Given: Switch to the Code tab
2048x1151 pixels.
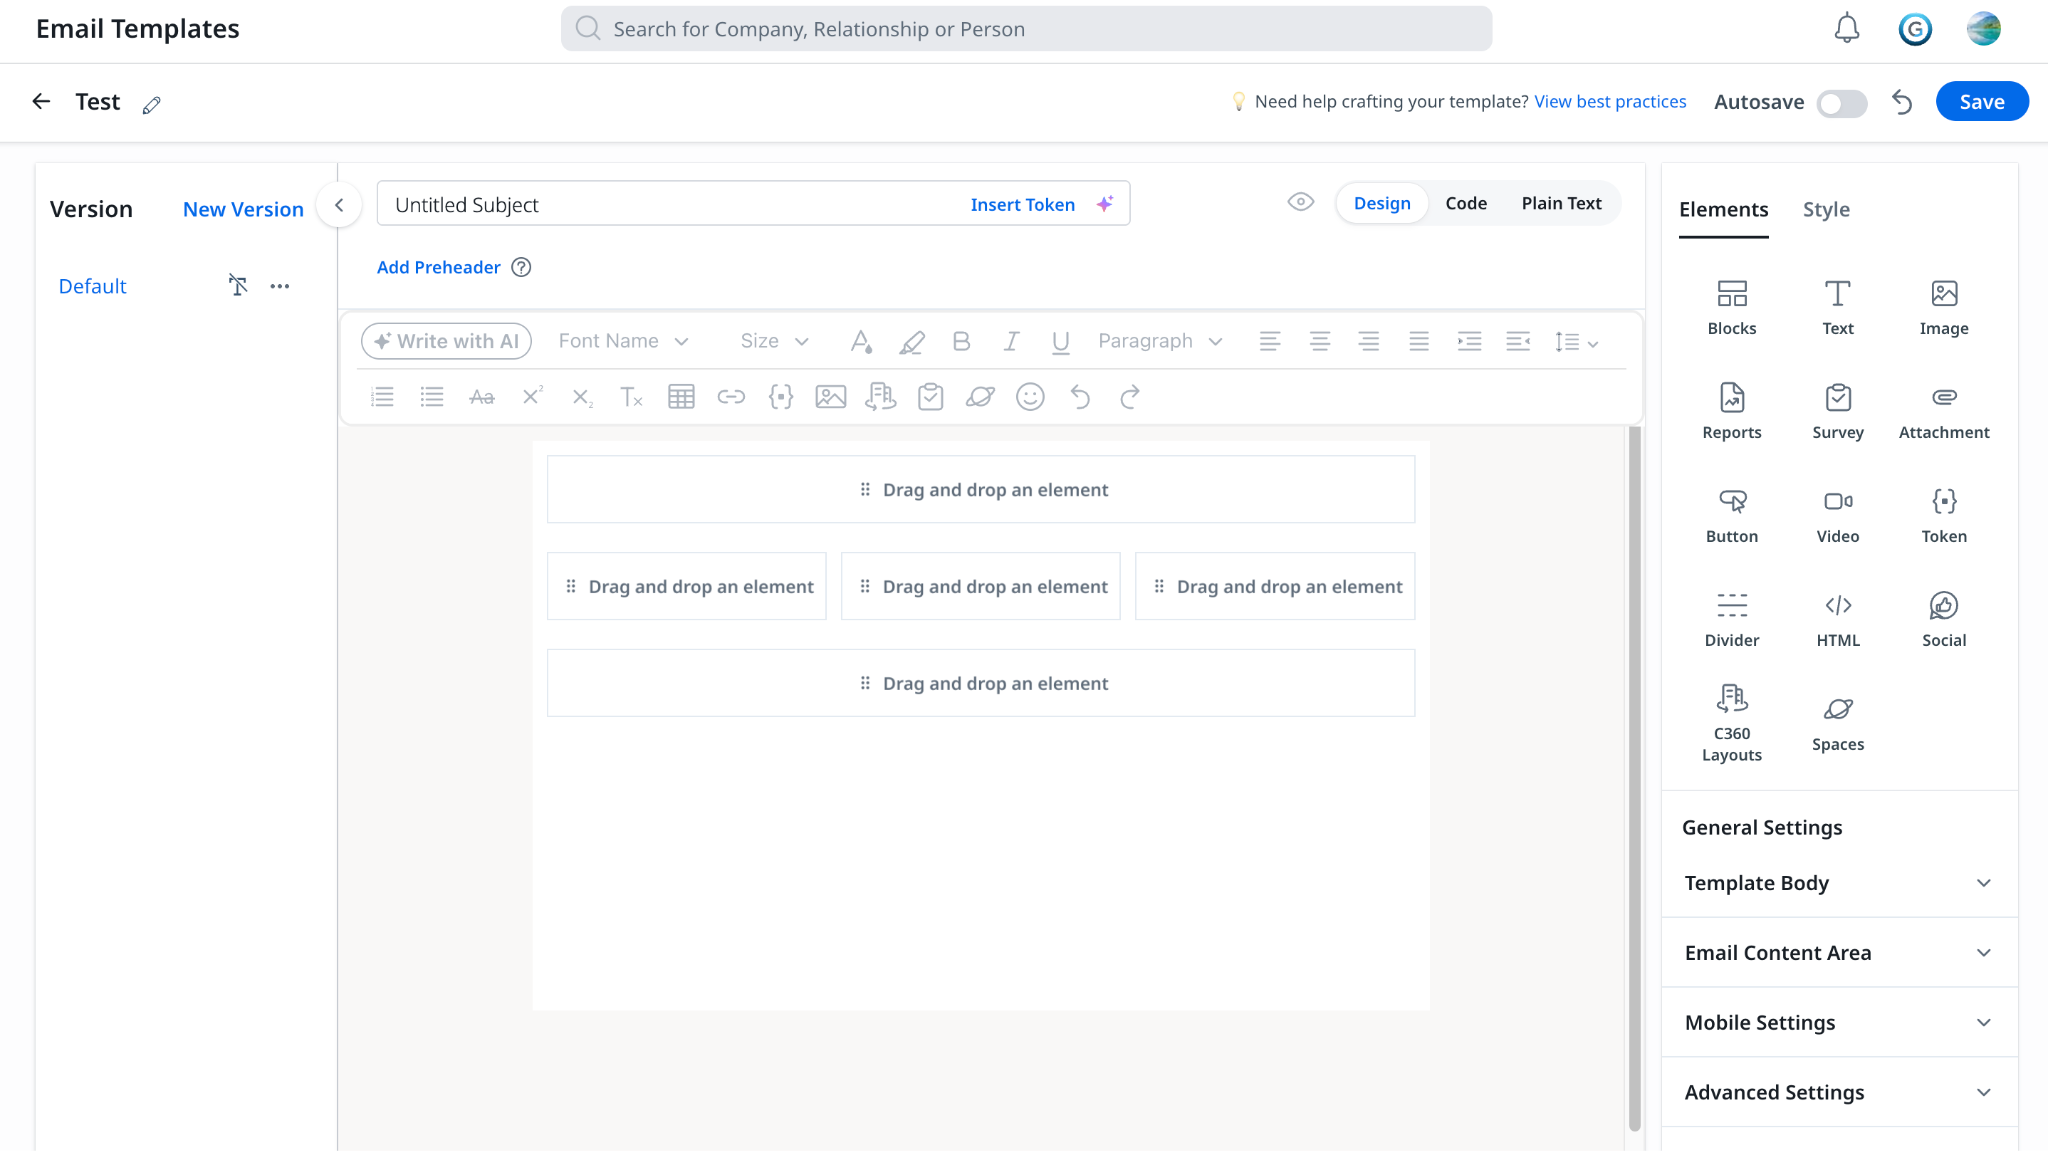Looking at the screenshot, I should click(x=1466, y=203).
